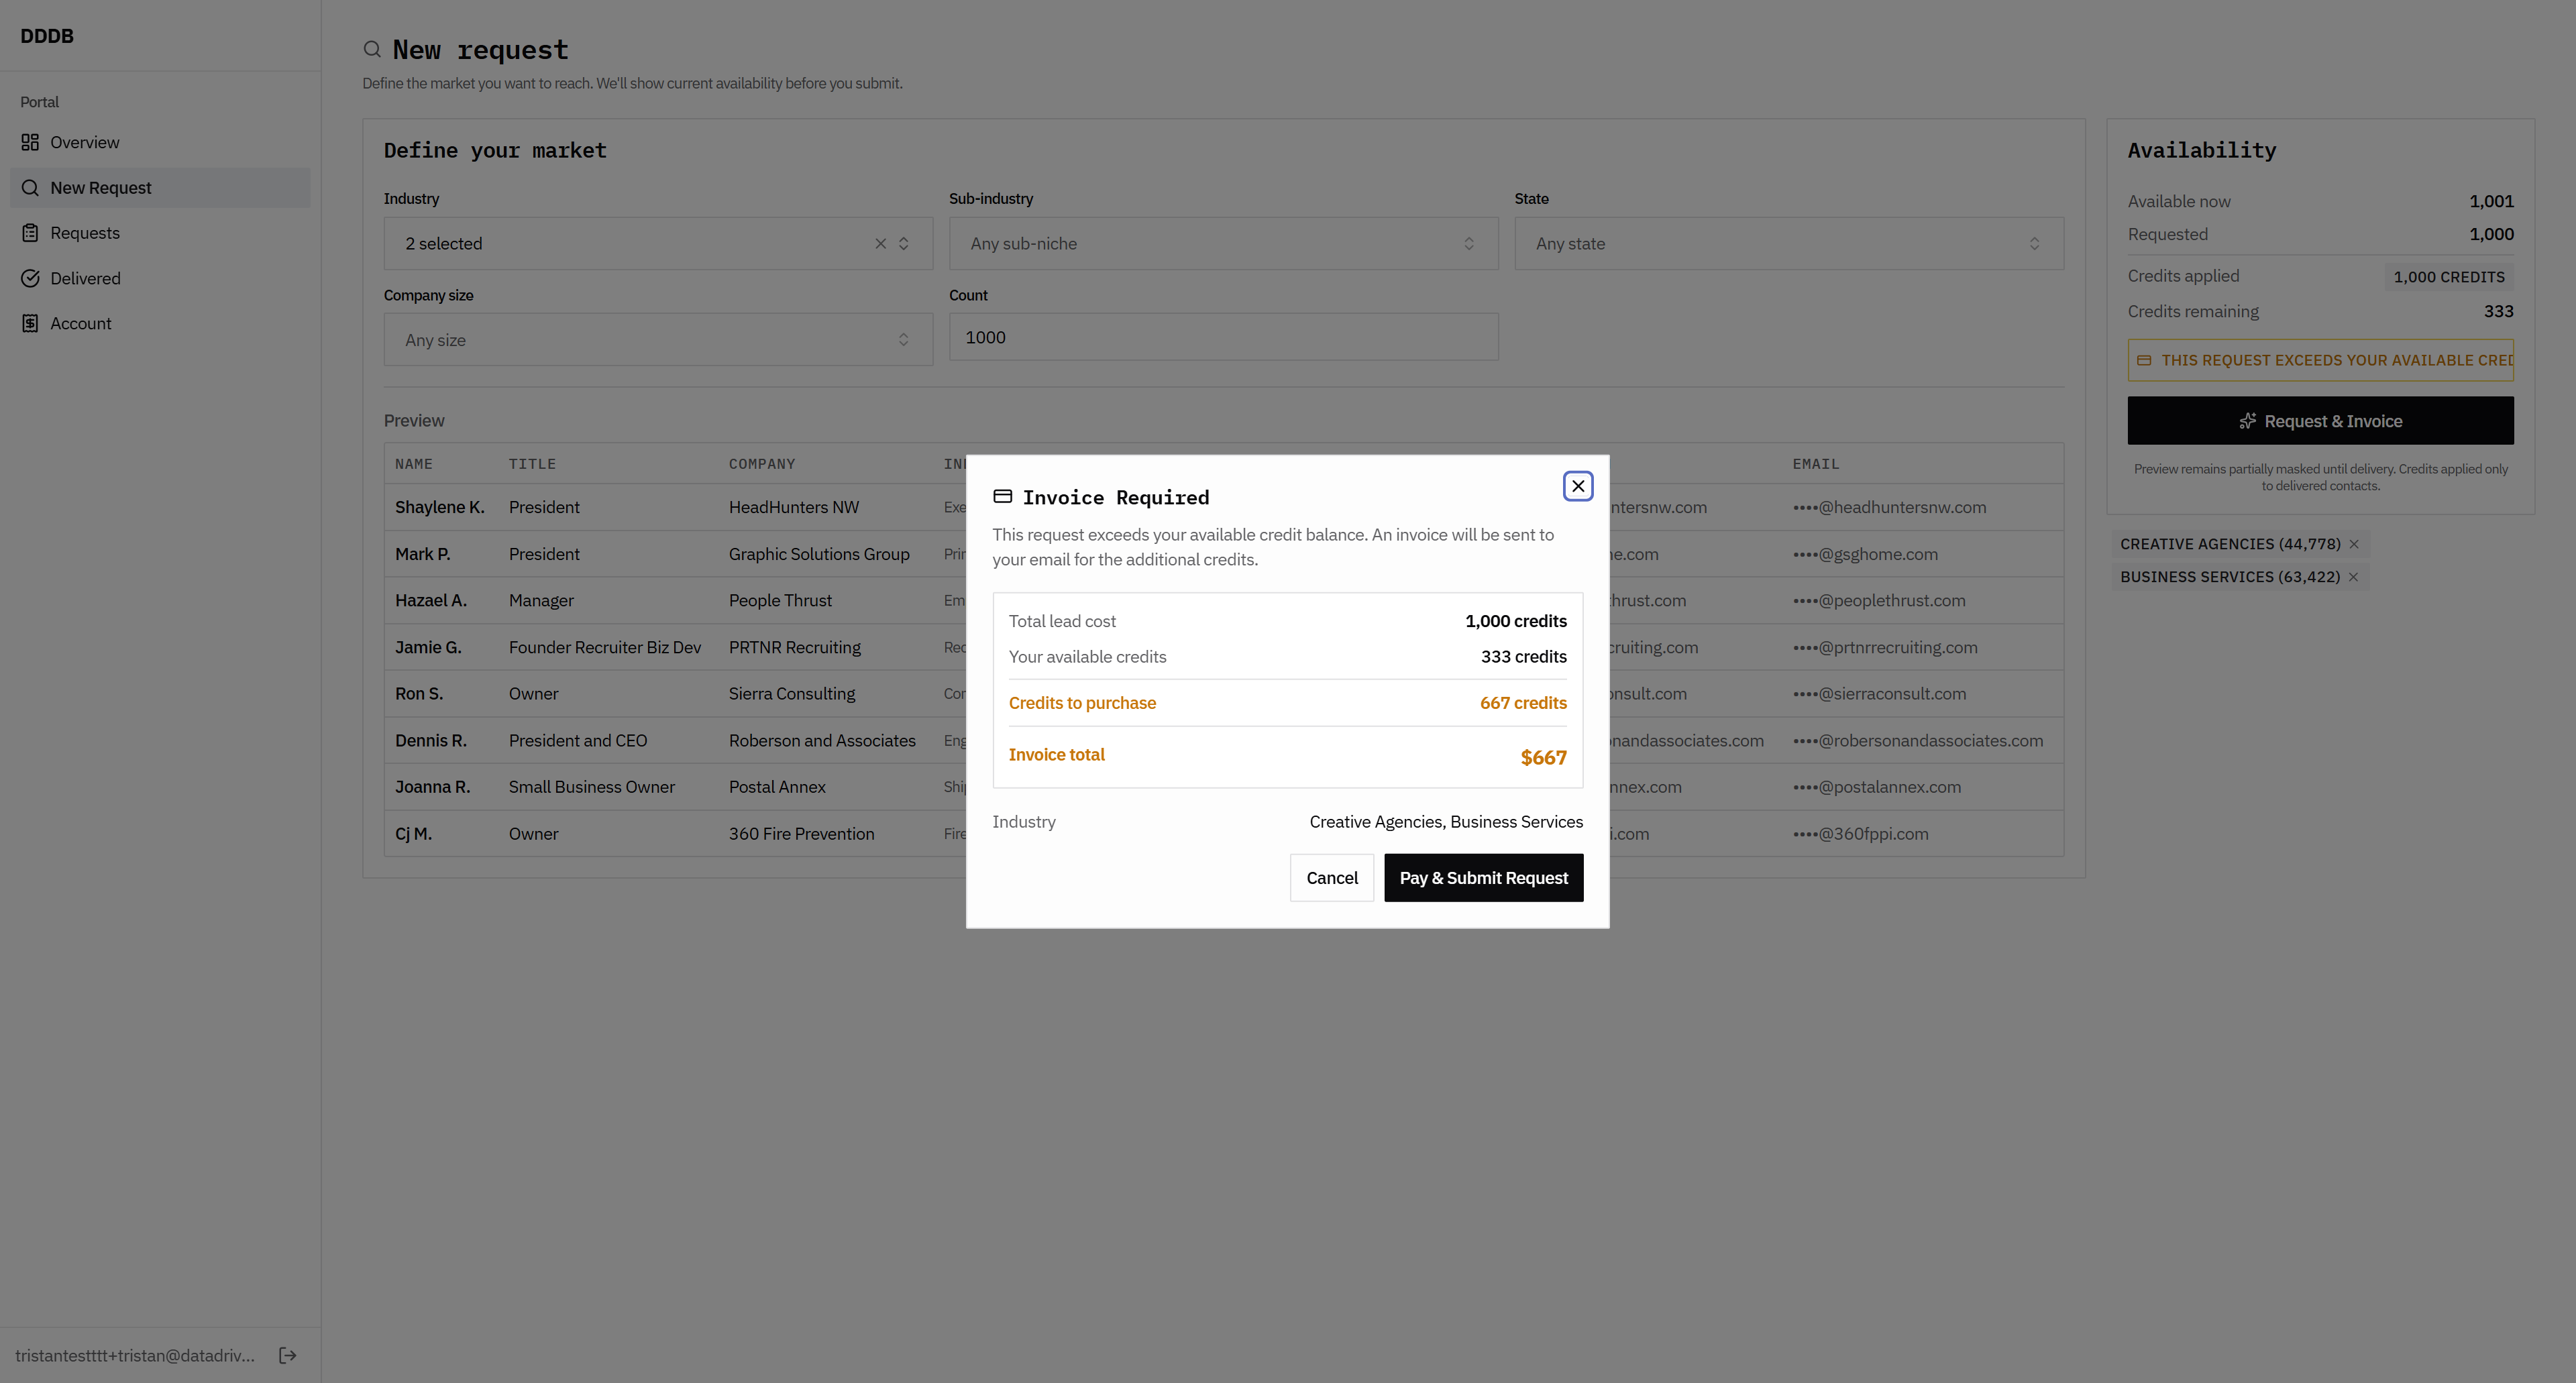Open the Delivered menu item
The width and height of the screenshot is (2576, 1383).
pos(85,278)
